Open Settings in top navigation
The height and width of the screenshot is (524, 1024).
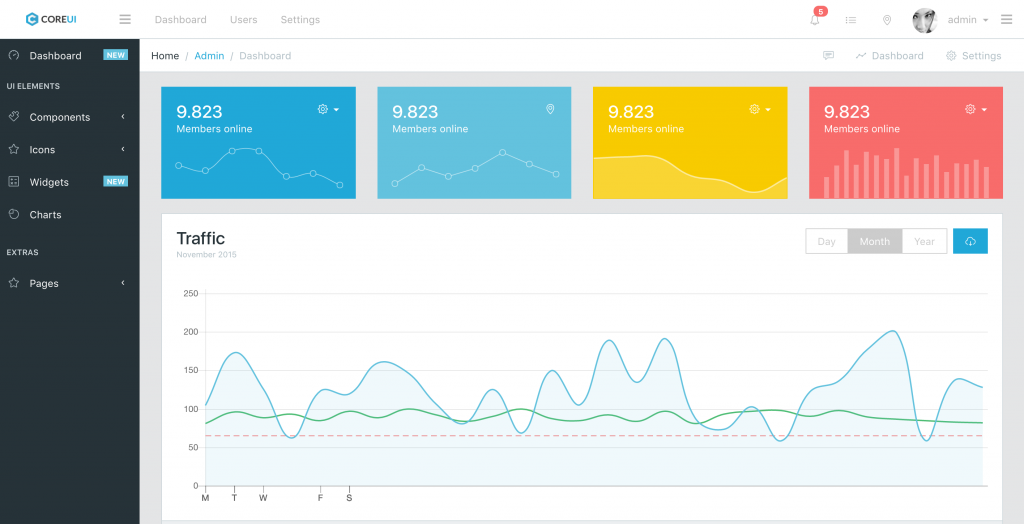300,20
